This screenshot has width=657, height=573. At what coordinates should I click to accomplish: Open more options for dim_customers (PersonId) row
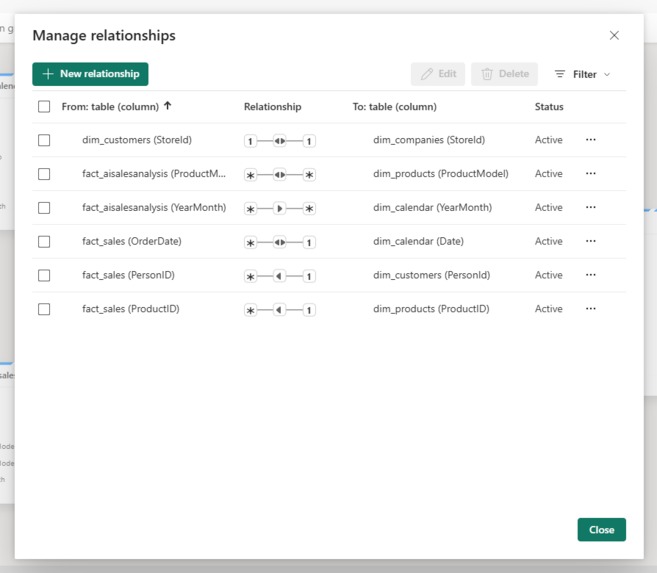591,275
